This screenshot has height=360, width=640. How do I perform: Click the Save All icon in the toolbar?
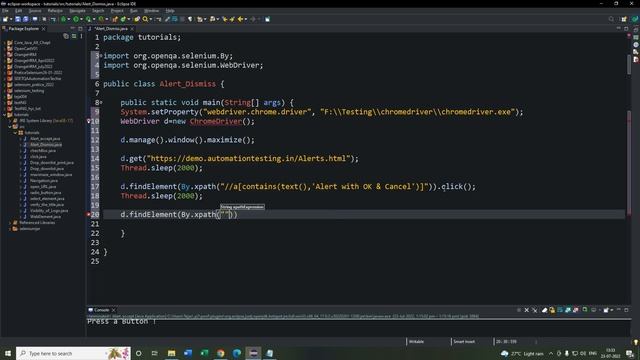pos(26,19)
